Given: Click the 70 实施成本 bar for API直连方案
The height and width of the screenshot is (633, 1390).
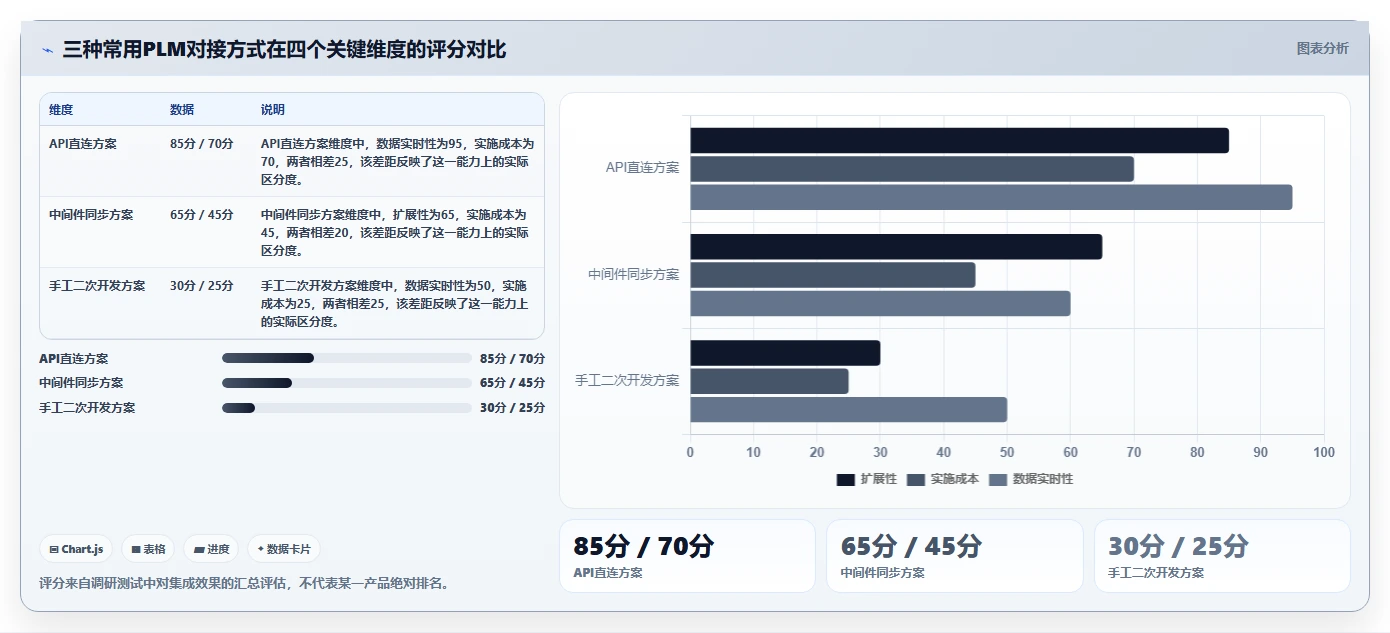Looking at the screenshot, I should pos(912,169).
